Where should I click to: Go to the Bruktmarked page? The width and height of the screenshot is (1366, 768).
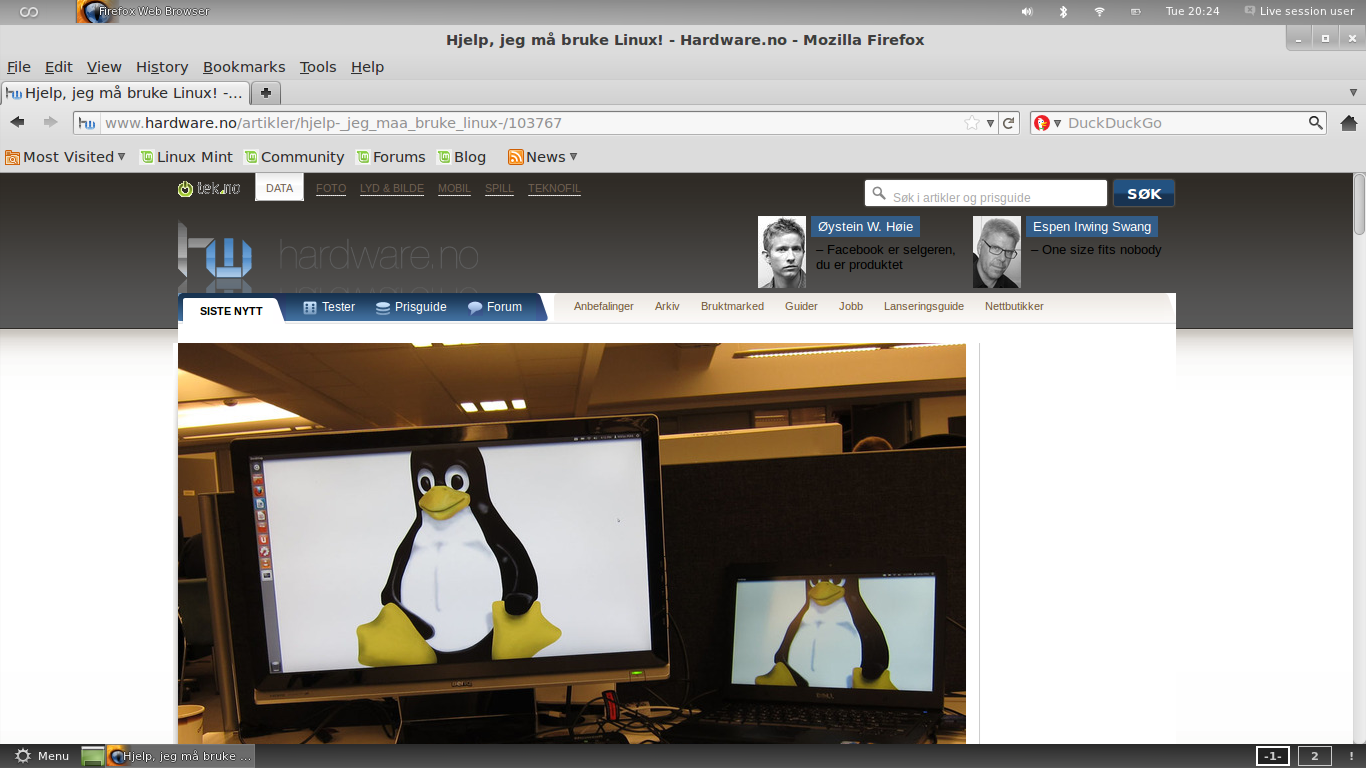(x=732, y=306)
